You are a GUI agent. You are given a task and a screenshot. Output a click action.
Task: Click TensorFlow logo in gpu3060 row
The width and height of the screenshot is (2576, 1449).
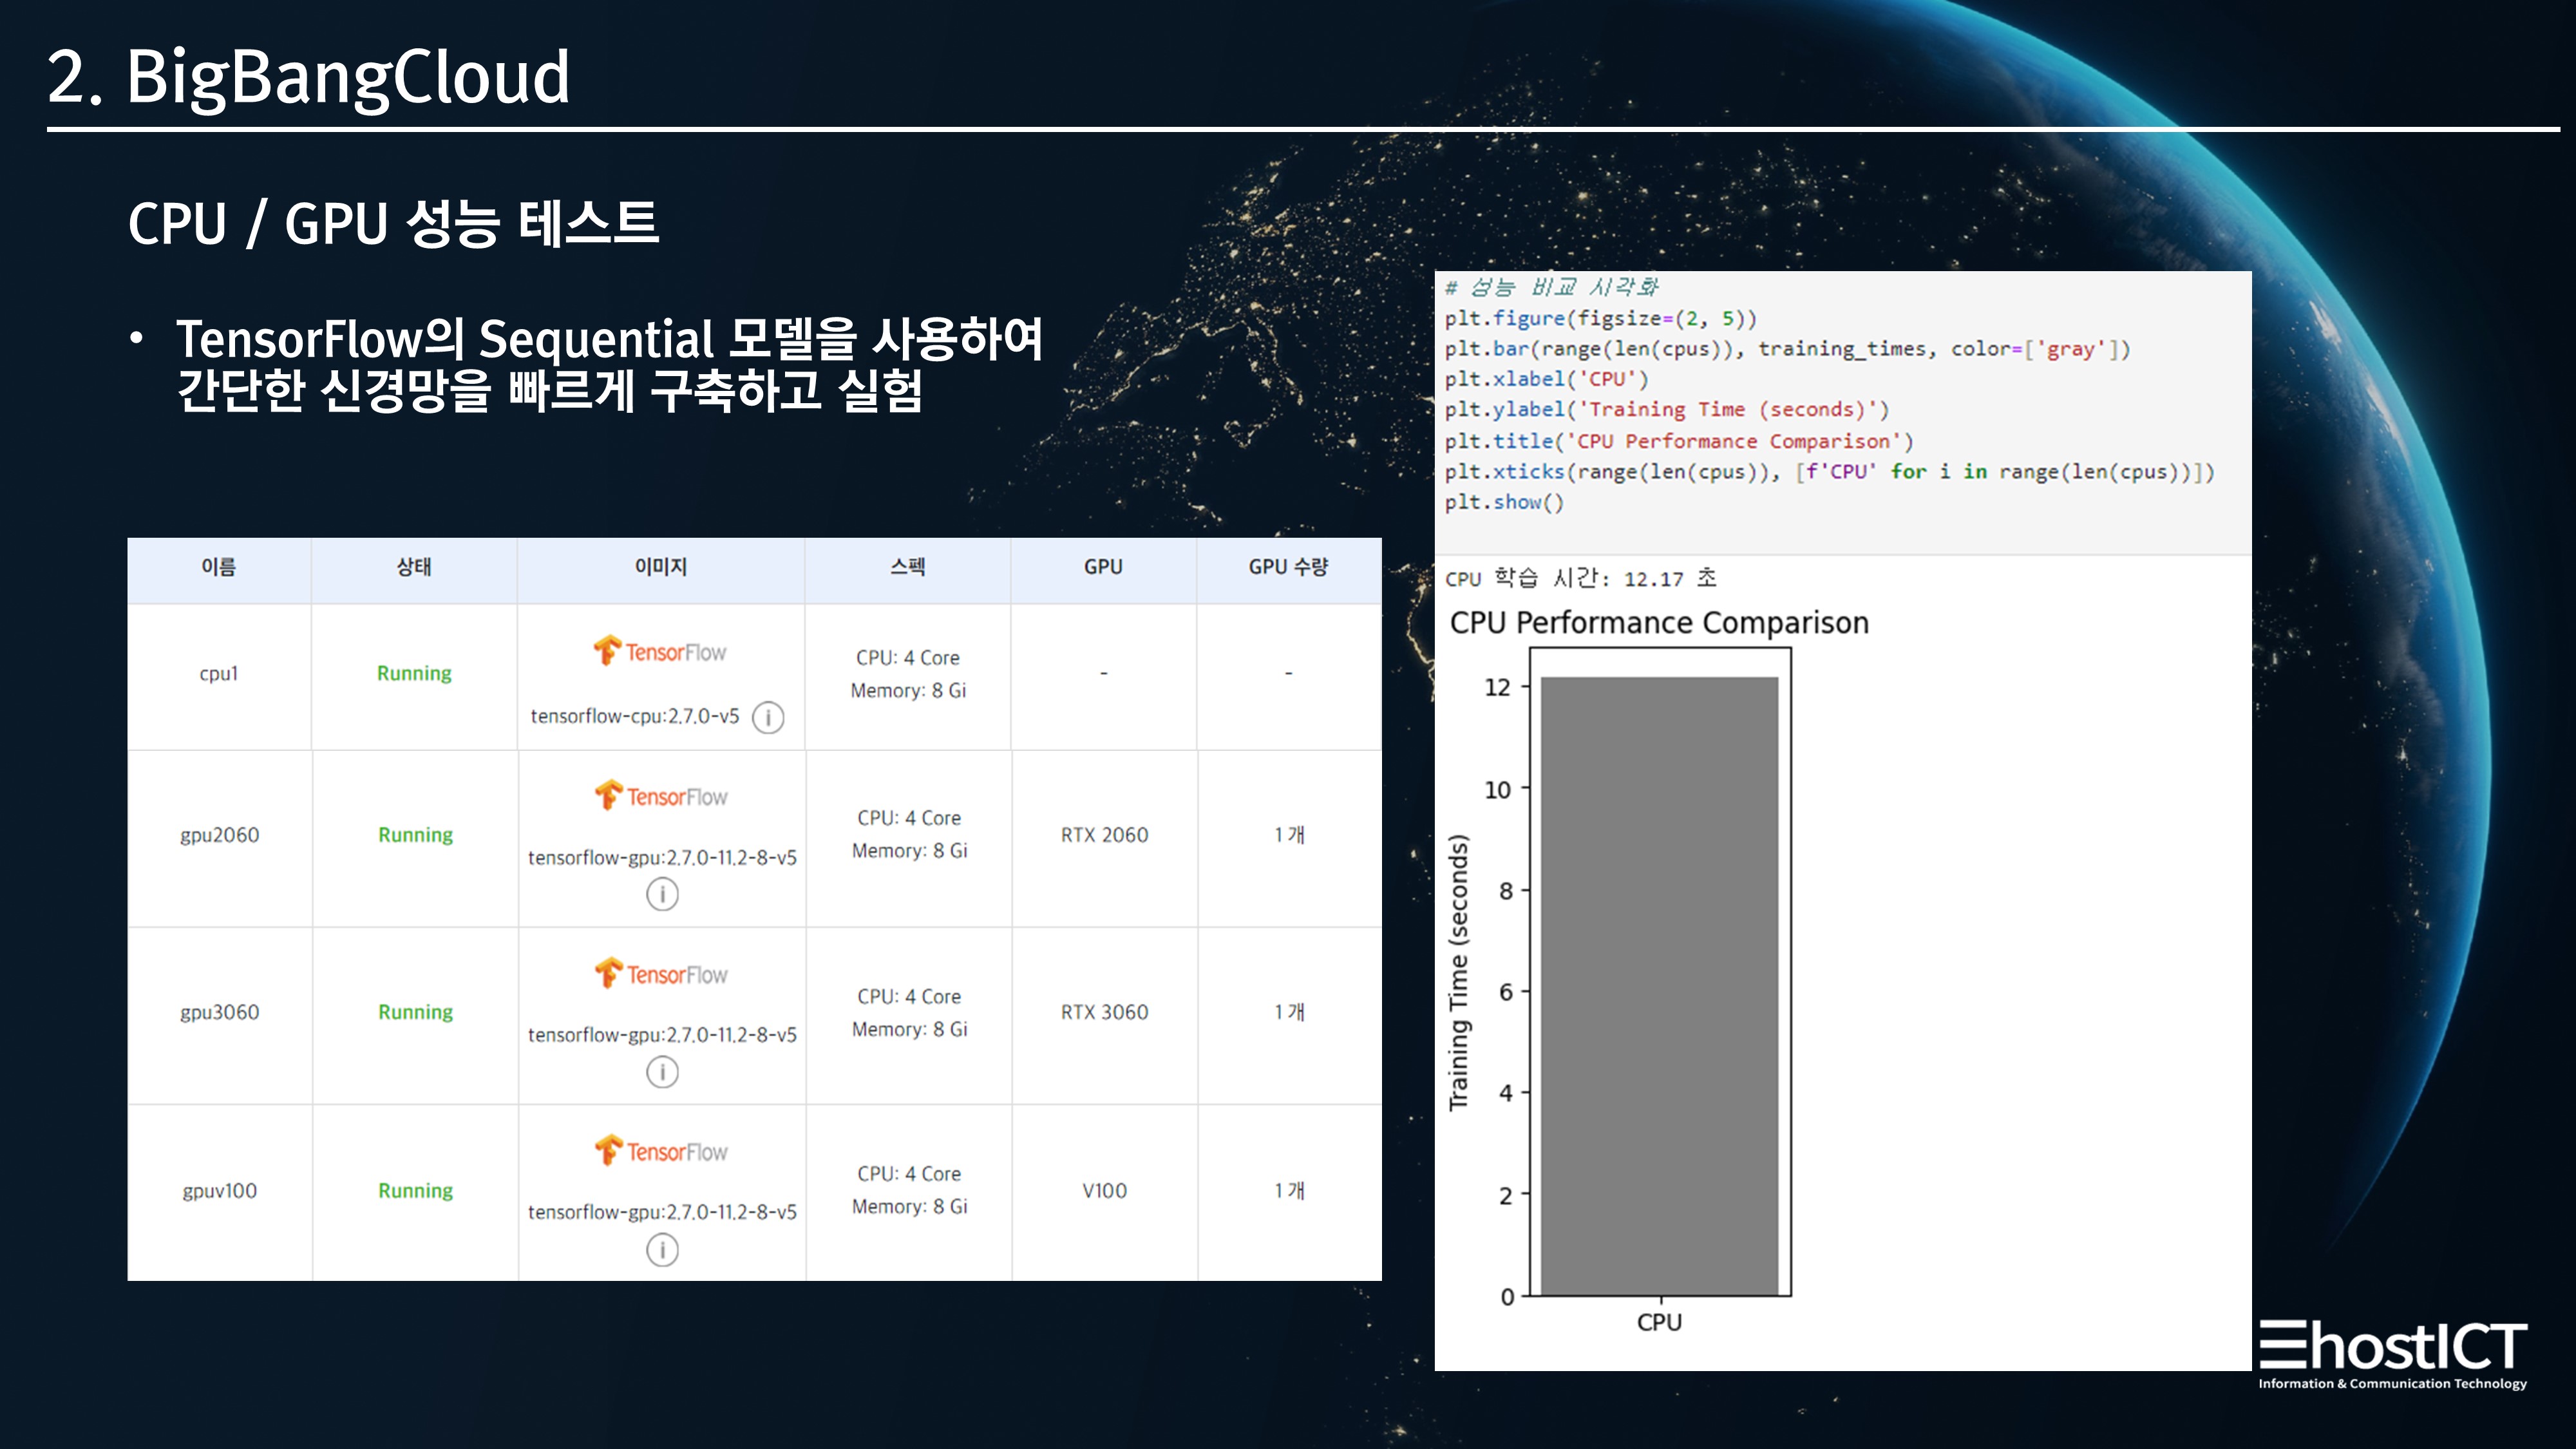(x=661, y=974)
